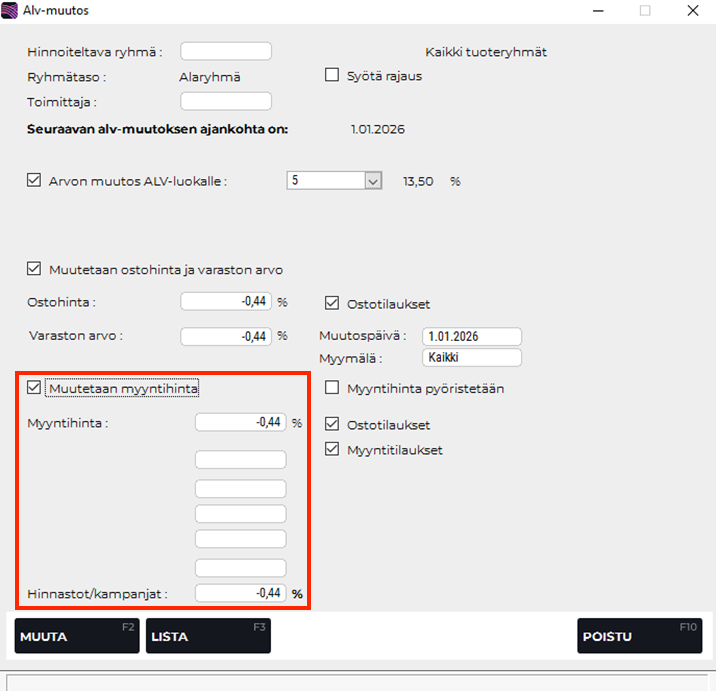The height and width of the screenshot is (691, 716).
Task: Enable Myyntihinta pyöristetään option
Action: coord(332,388)
